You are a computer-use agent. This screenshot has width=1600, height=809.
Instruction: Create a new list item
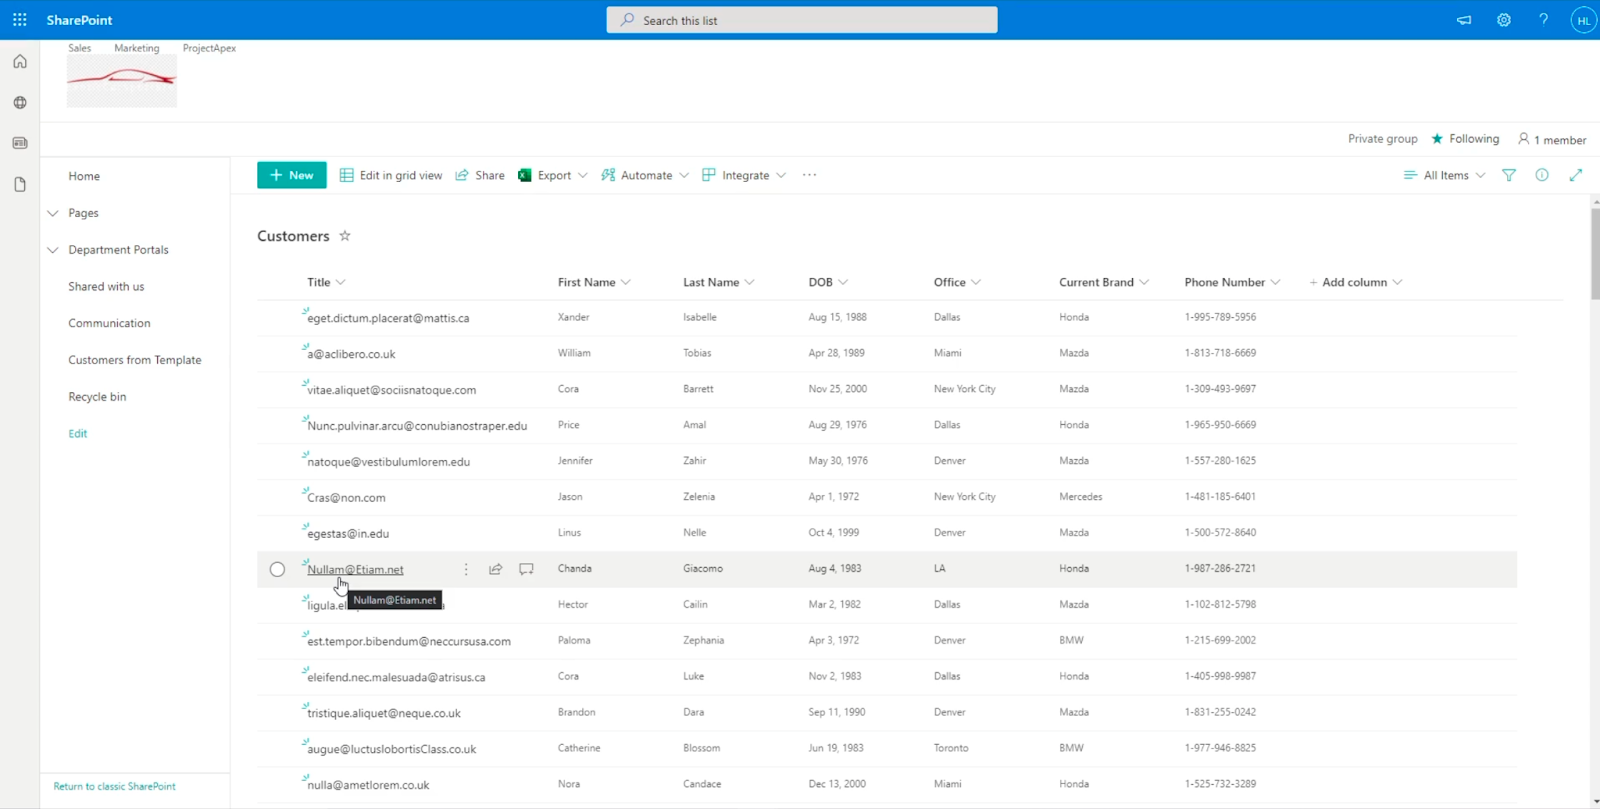(291, 175)
